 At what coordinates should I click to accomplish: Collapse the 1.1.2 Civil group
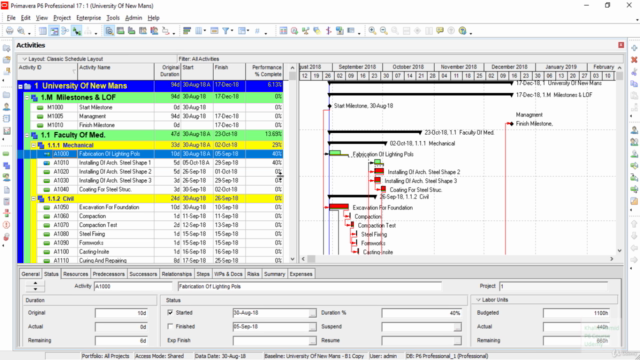click(33, 199)
